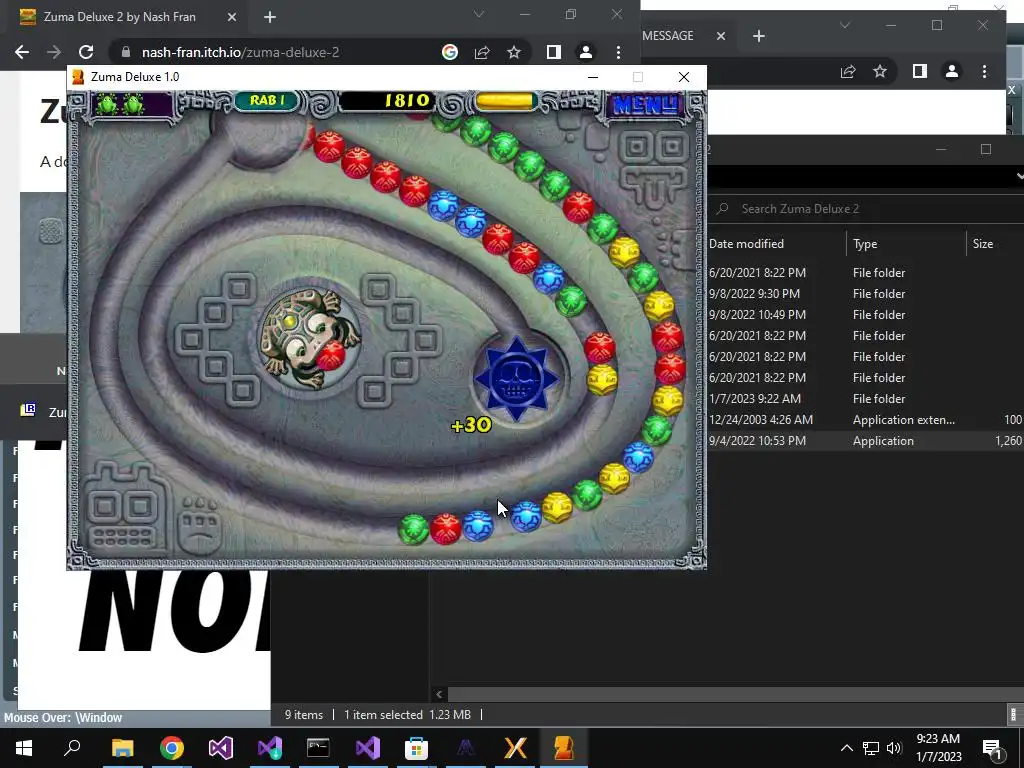Image resolution: width=1024 pixels, height=768 pixels.
Task: Open Chrome three-dot menu in front window
Action: coord(618,52)
